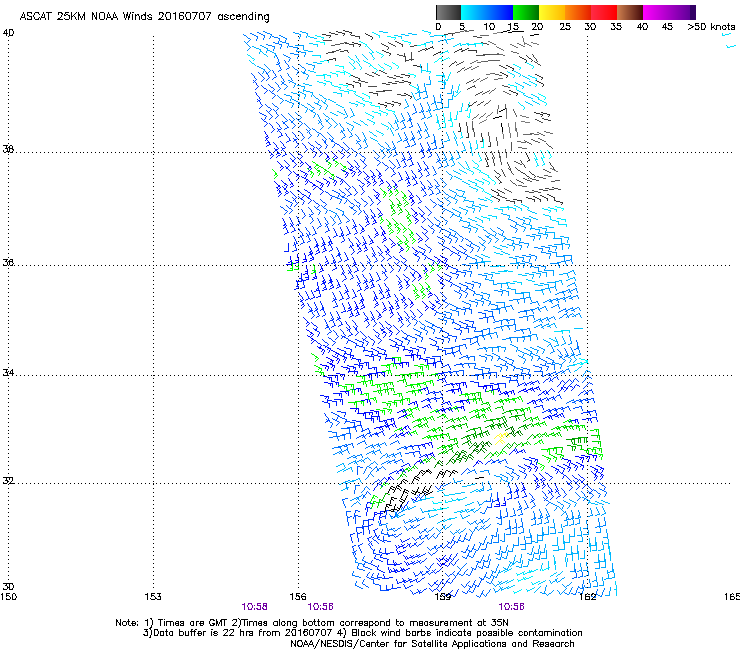Click the longitude label "150" on the bottom axis
The height and width of the screenshot is (650, 740).
8,597
